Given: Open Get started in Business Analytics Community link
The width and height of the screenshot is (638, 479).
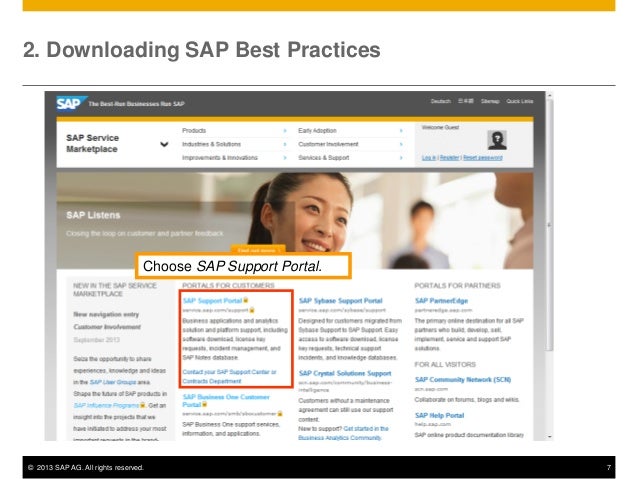Looking at the screenshot, I should tap(343, 433).
